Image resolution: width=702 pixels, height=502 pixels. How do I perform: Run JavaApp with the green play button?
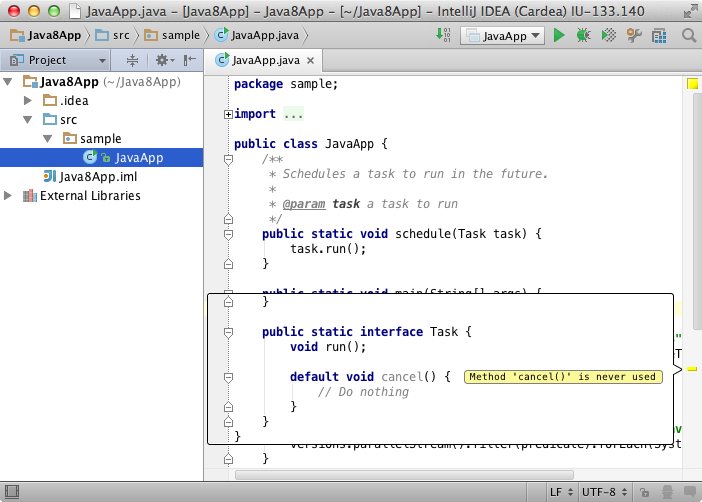[x=559, y=36]
